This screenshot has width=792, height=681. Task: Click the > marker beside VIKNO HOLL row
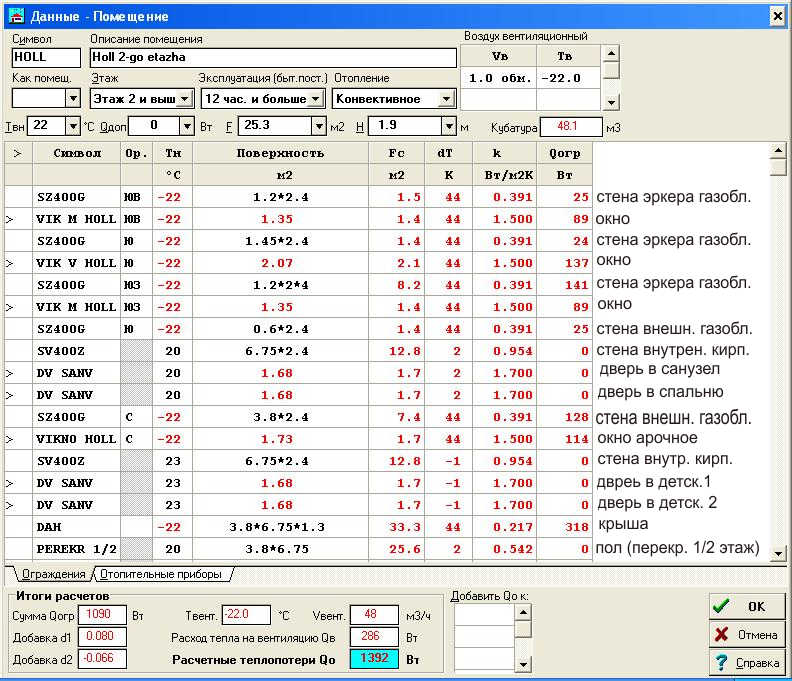point(10,439)
